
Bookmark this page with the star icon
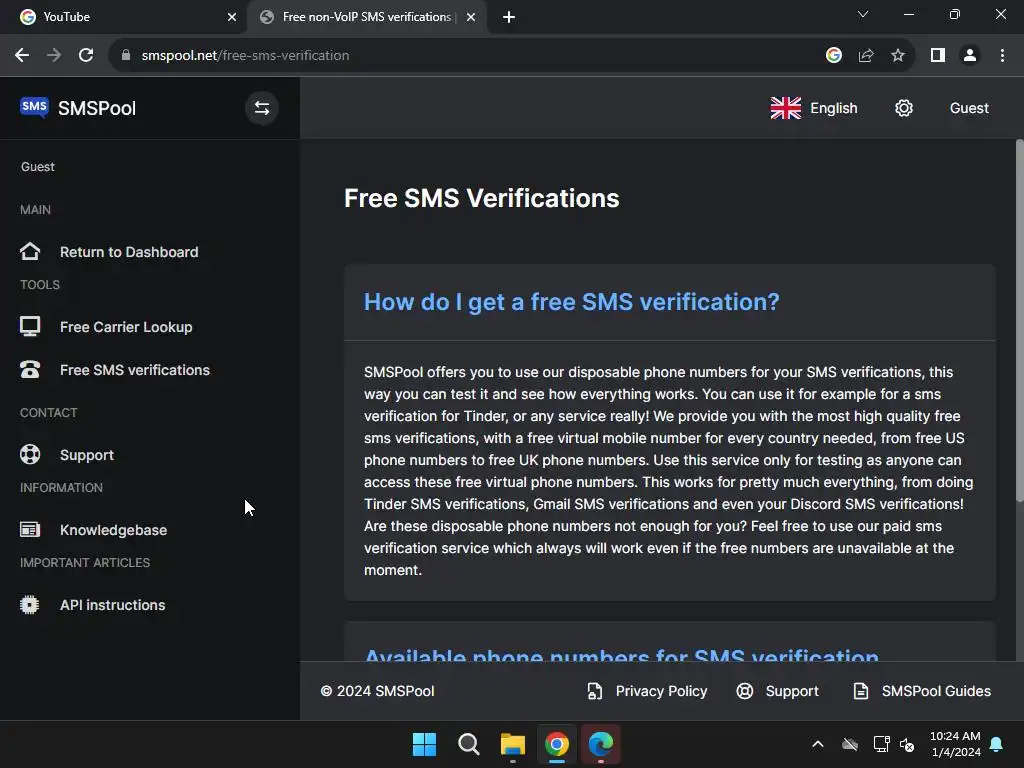click(898, 56)
